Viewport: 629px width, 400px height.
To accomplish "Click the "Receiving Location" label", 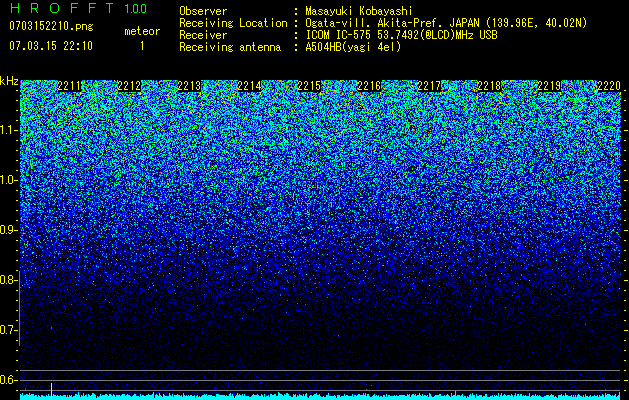I will [x=233, y=23].
